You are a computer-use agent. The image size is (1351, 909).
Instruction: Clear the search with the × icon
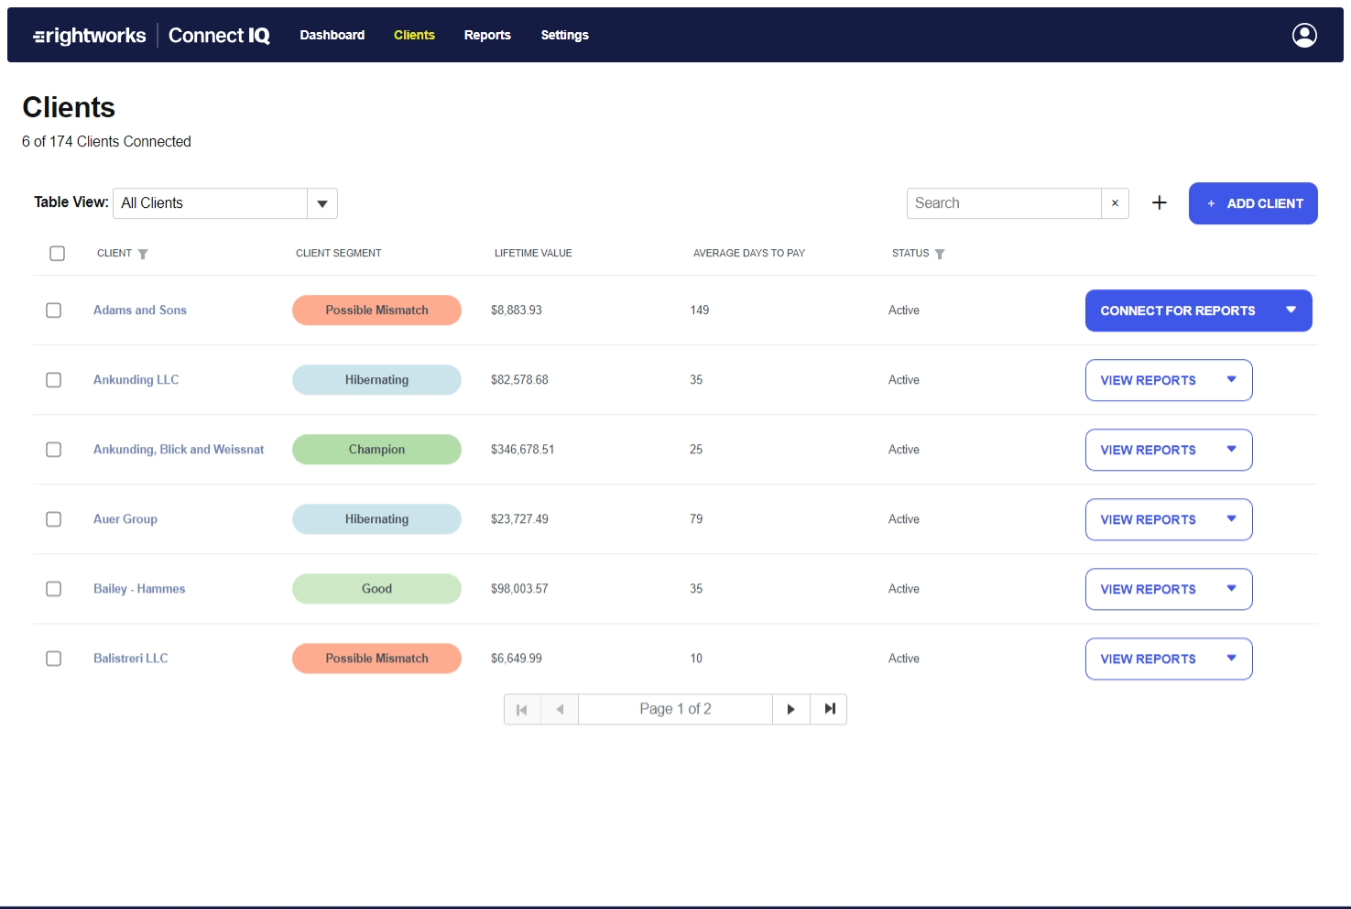coord(1115,203)
